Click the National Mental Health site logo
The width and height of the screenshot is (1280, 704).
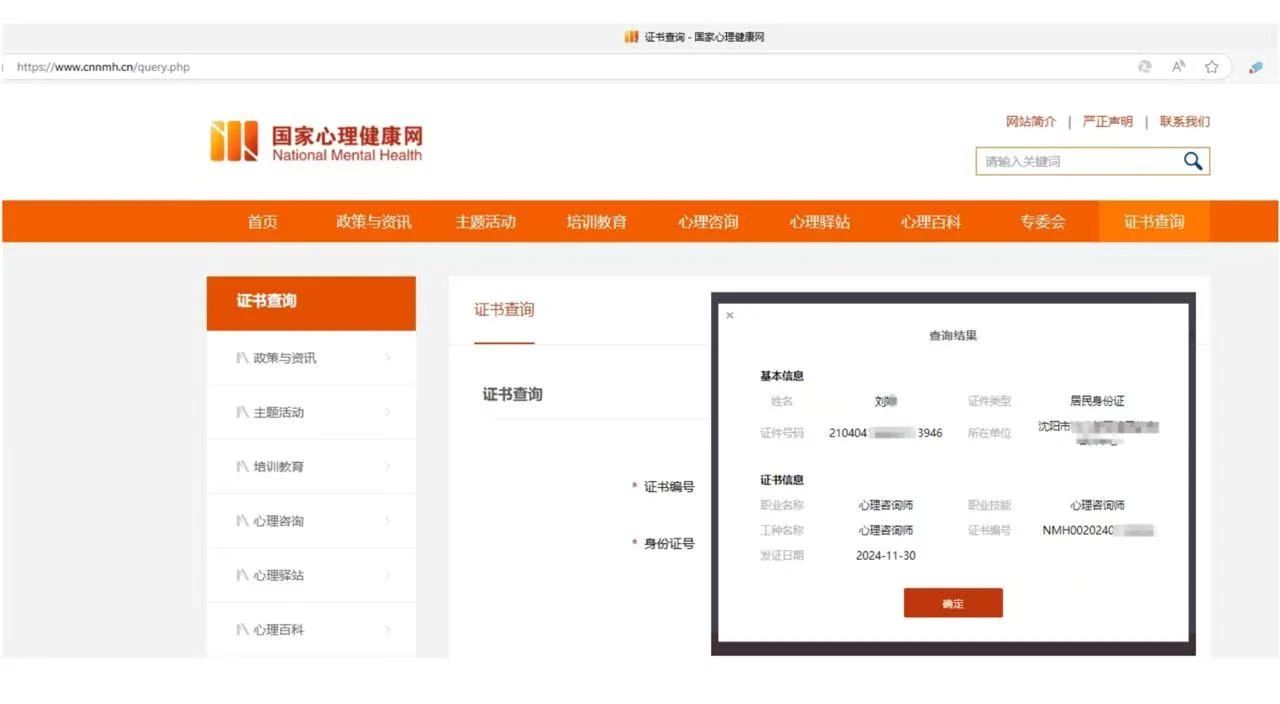(316, 142)
